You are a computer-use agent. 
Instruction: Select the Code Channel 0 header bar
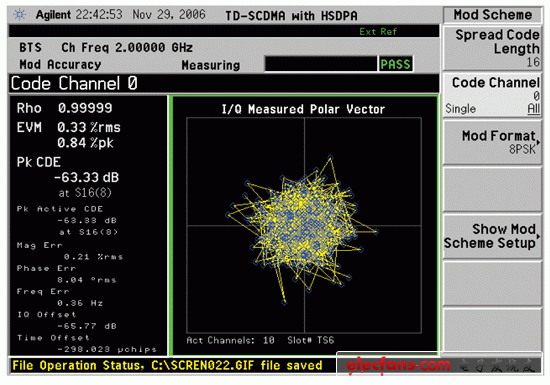coord(224,83)
